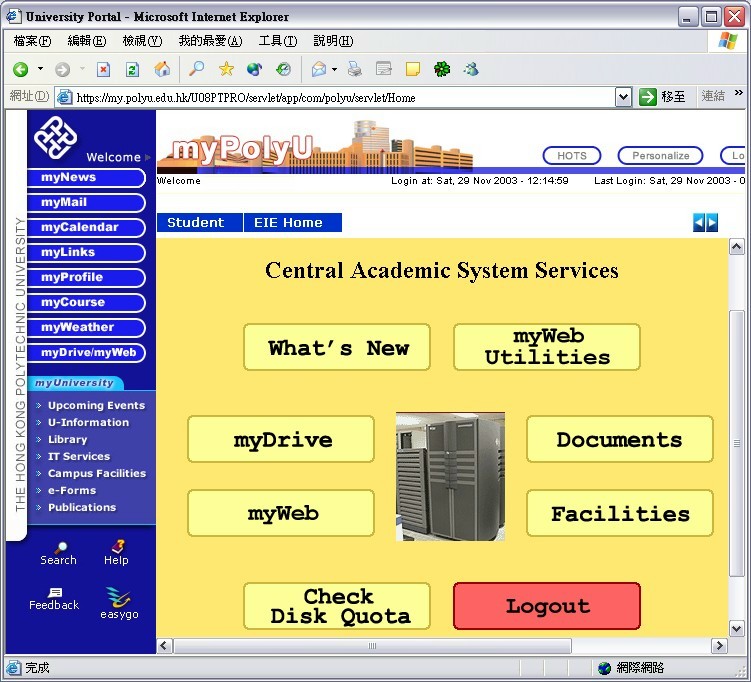Screen dimensions: 751x682
Task: Open the 檢視(V) menu
Action: click(142, 41)
